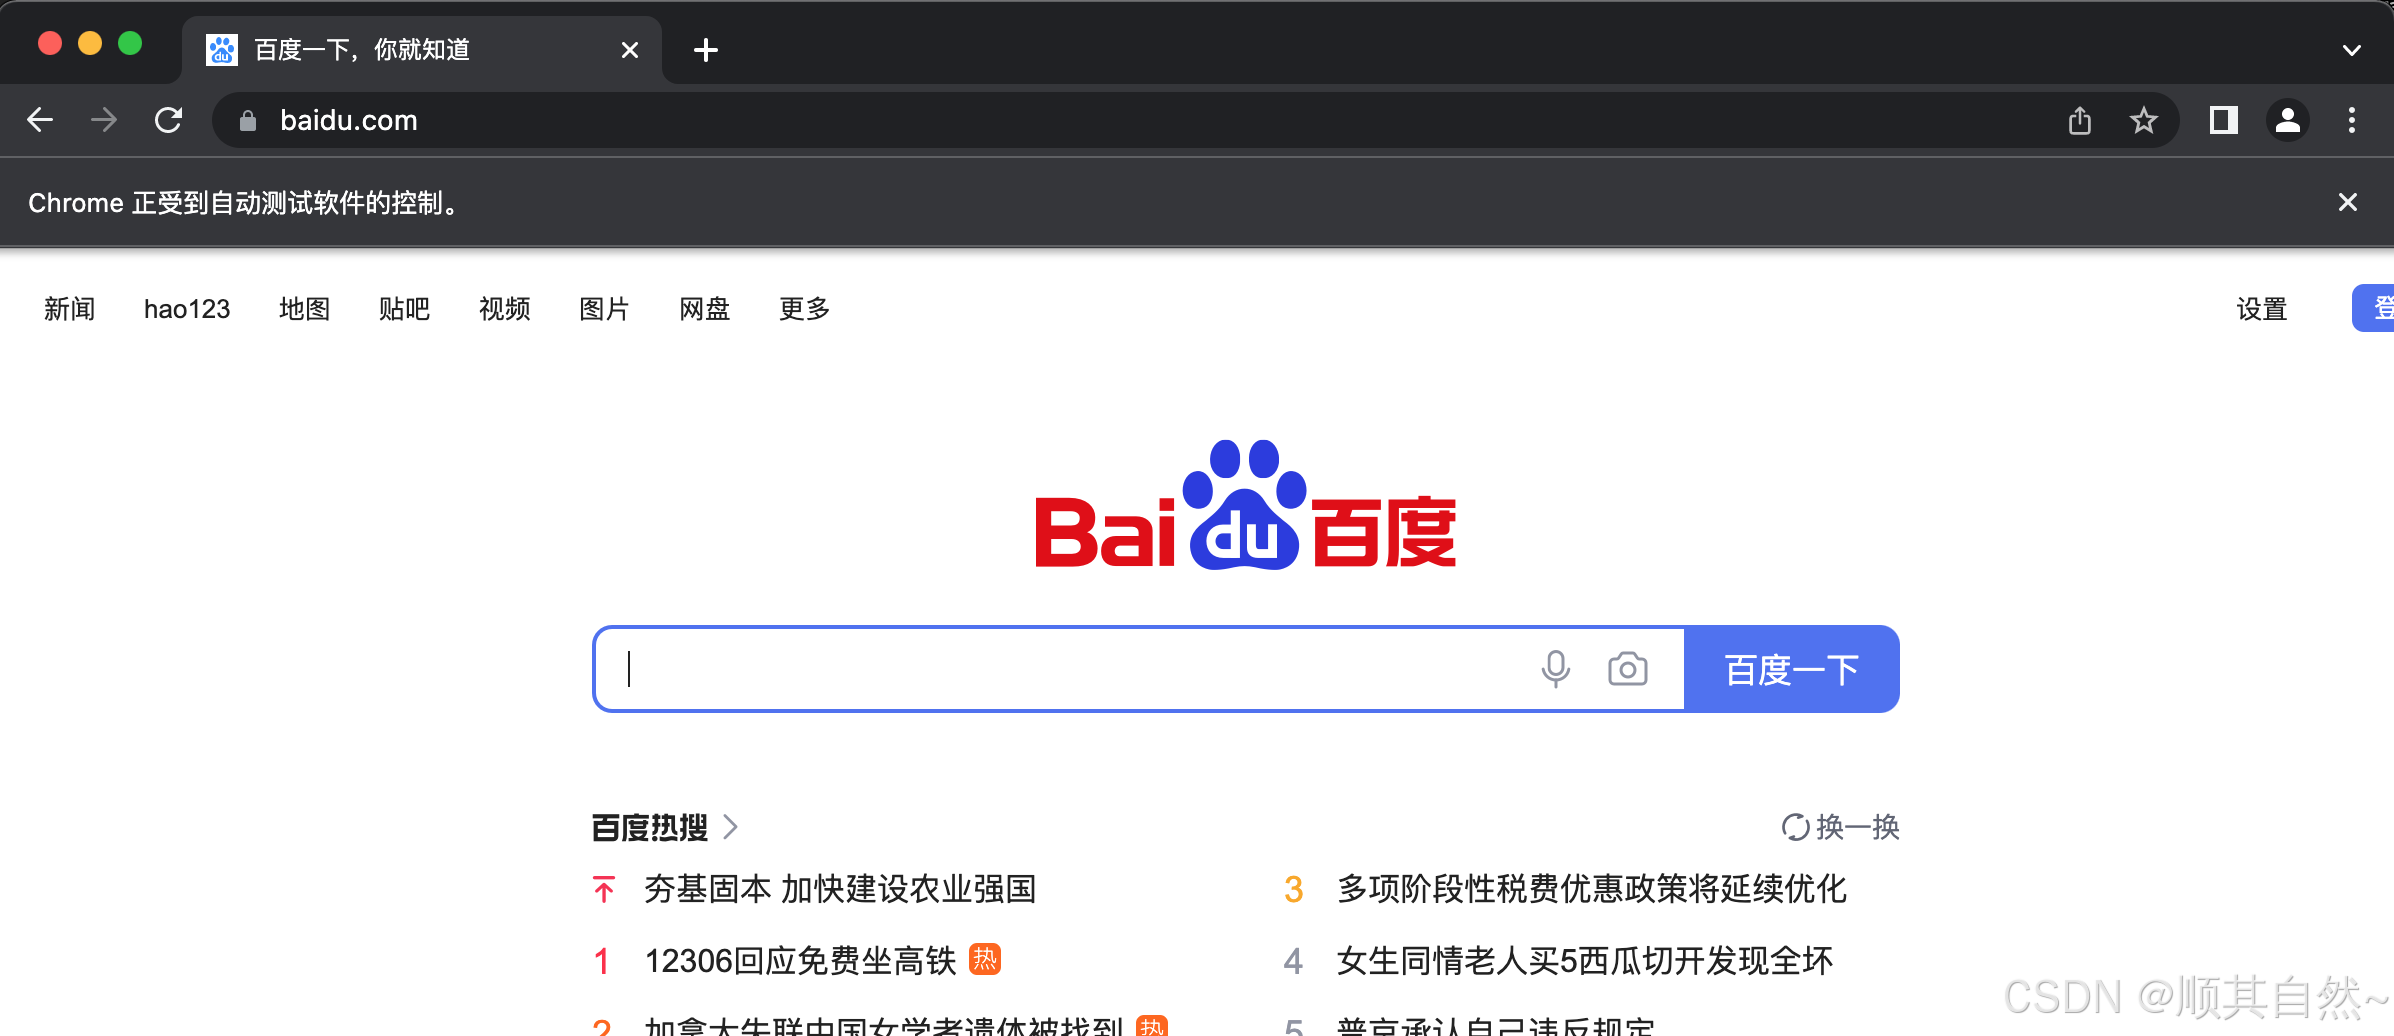Open 多项阶段性税费优惠政策将延续优化 headline
The width and height of the screenshot is (2394, 1036).
pos(1592,889)
